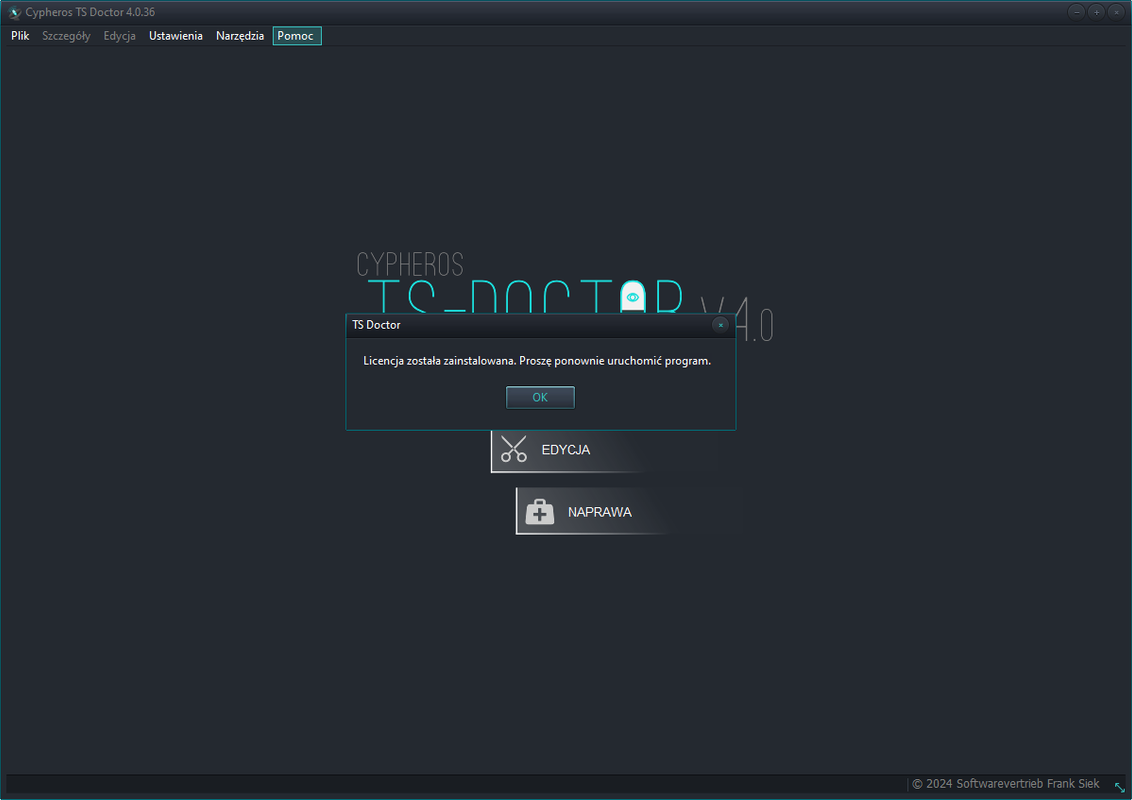Screen dimensions: 1132x800
Task: Open the Narzędzia menu
Action: pos(240,35)
